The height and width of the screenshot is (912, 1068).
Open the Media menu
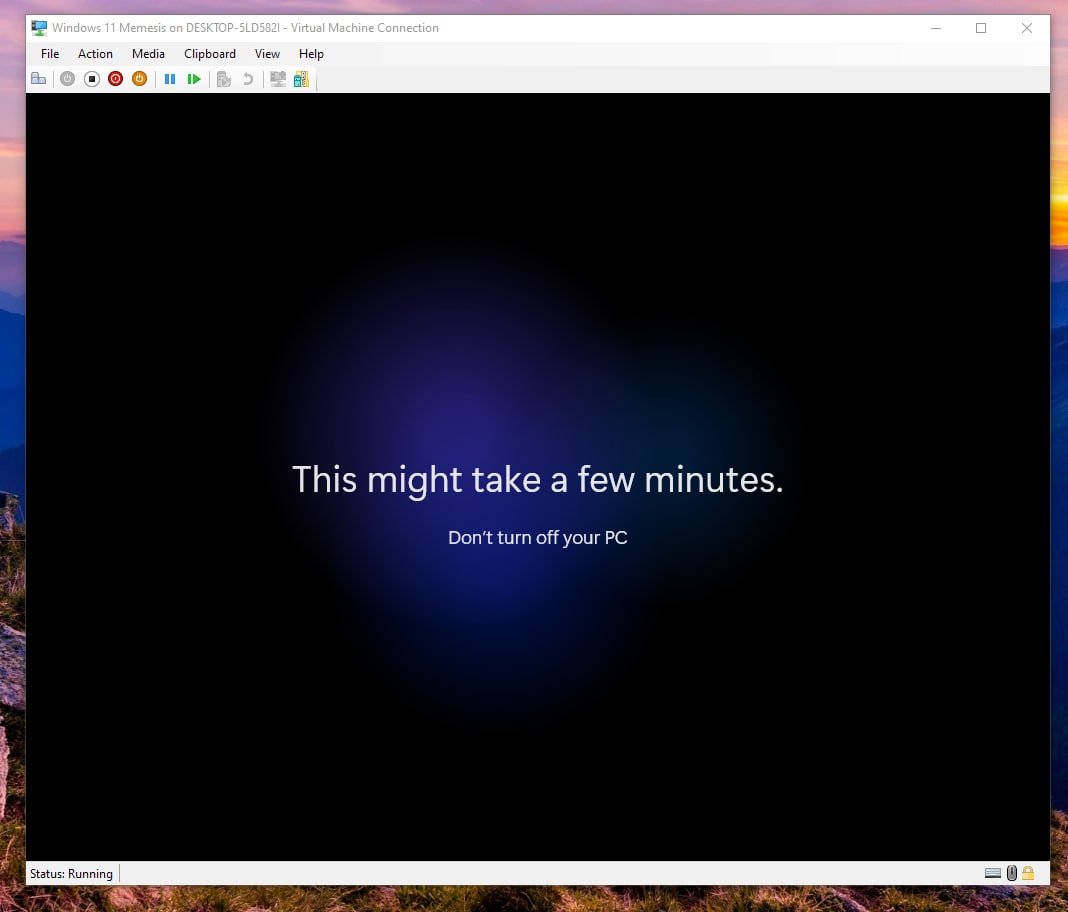click(148, 54)
